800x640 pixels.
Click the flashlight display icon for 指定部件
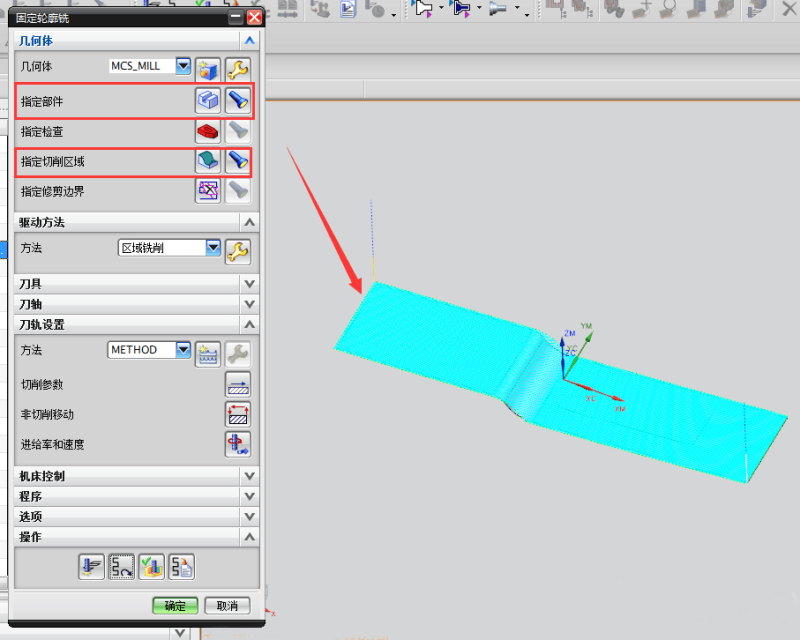coord(236,100)
